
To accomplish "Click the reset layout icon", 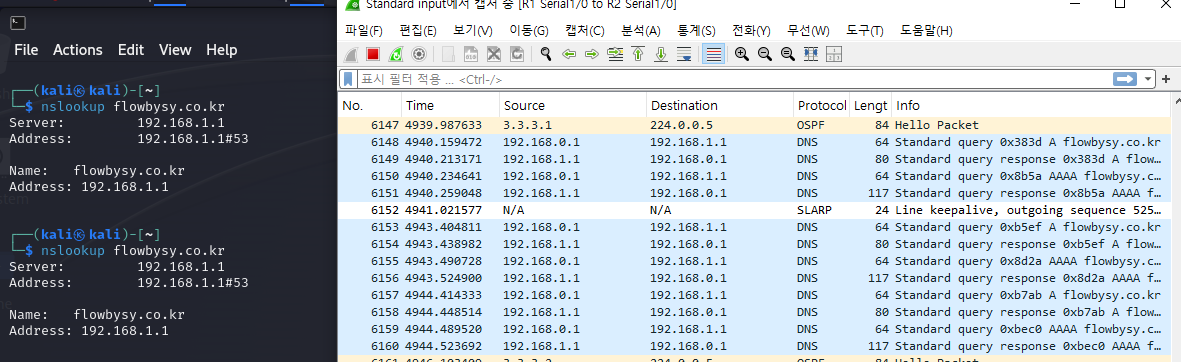I will [x=834, y=54].
